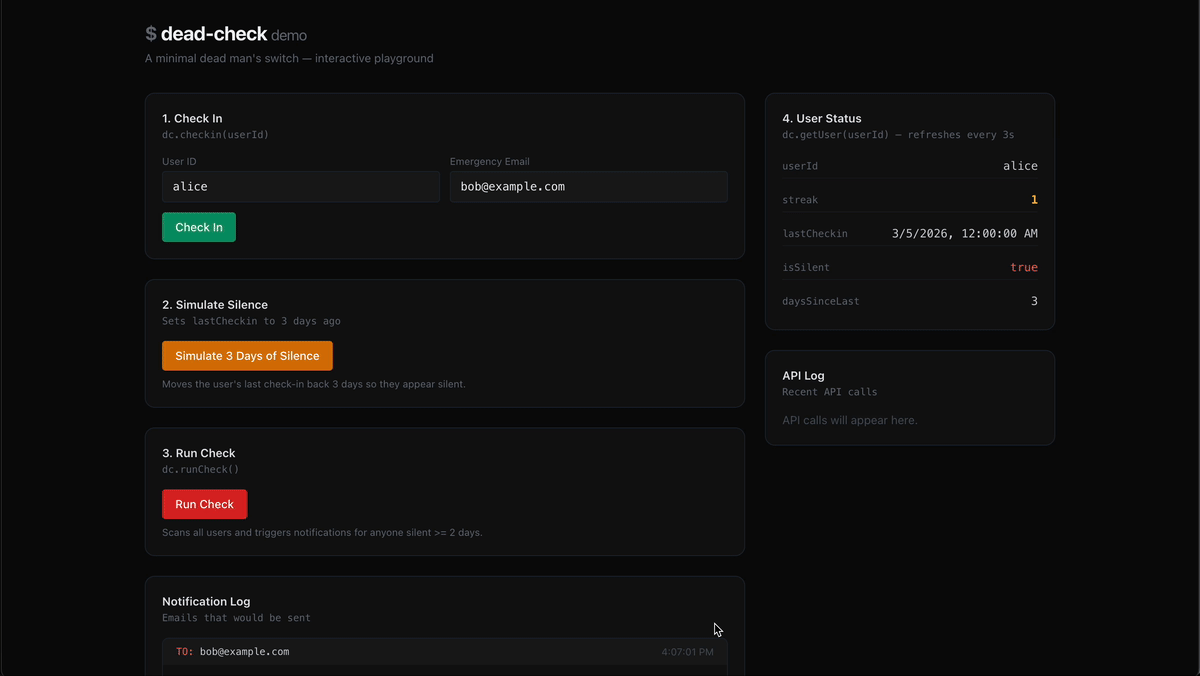
Task: Click the lastCheckin date value 3/5/2026
Action: 965,234
